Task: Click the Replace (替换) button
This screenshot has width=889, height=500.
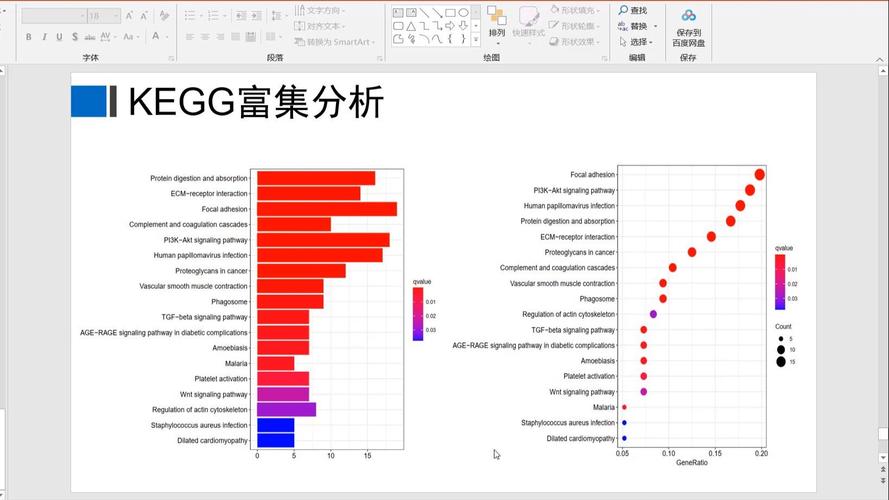Action: [634, 26]
